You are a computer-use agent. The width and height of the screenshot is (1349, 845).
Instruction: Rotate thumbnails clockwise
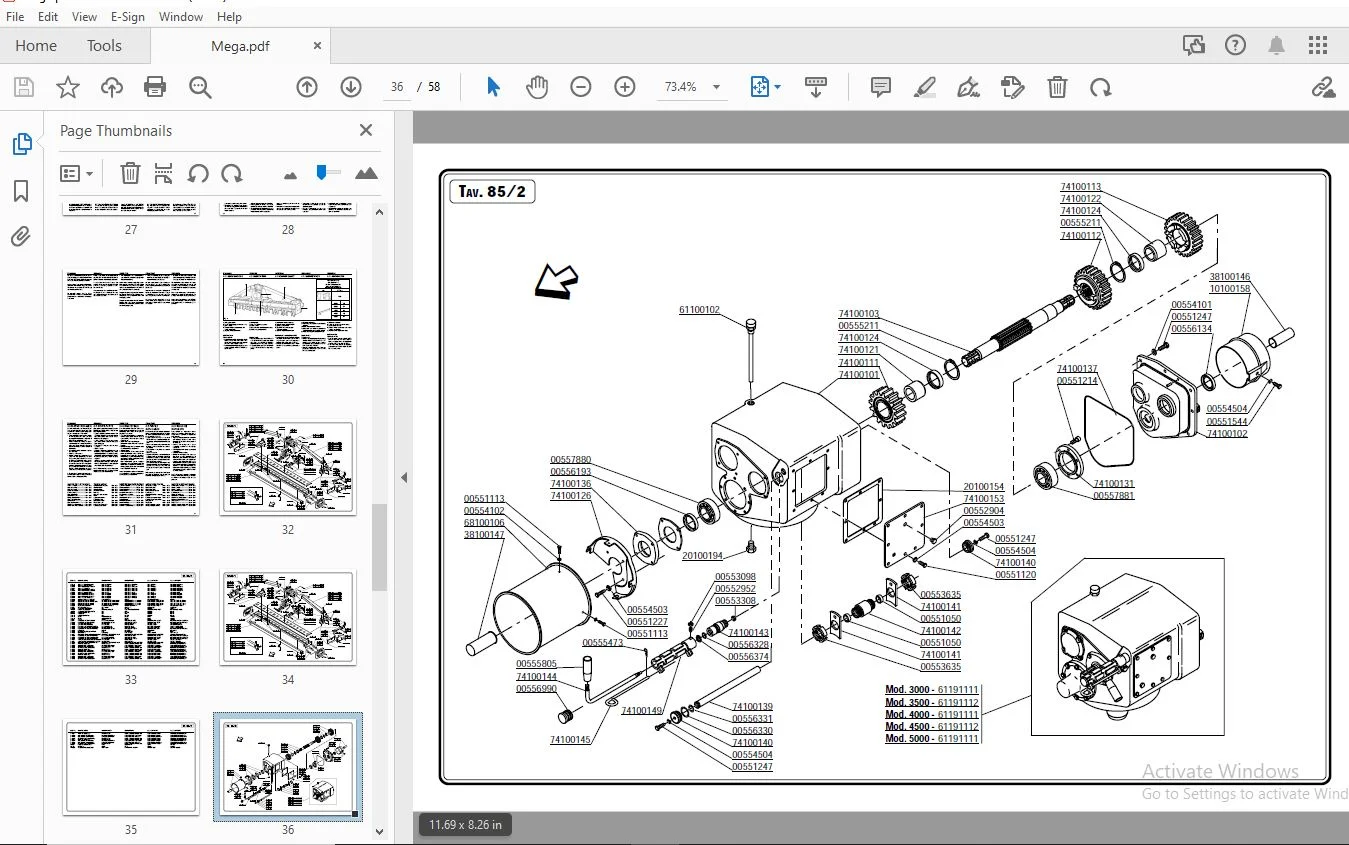click(x=232, y=173)
